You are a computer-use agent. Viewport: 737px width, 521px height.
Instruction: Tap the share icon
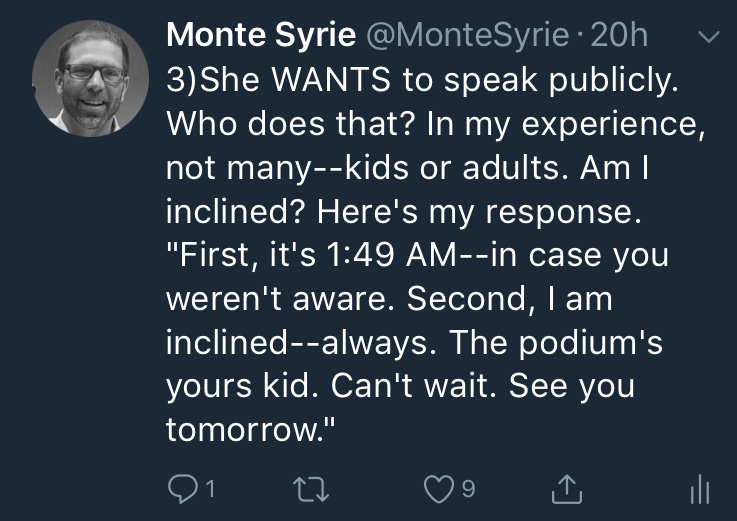567,489
